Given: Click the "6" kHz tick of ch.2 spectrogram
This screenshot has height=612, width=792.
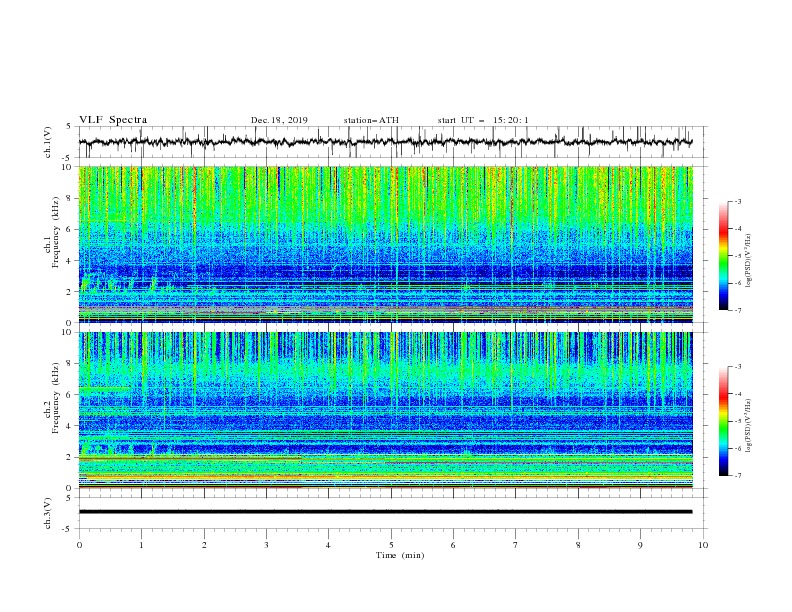Looking at the screenshot, I should tap(71, 395).
